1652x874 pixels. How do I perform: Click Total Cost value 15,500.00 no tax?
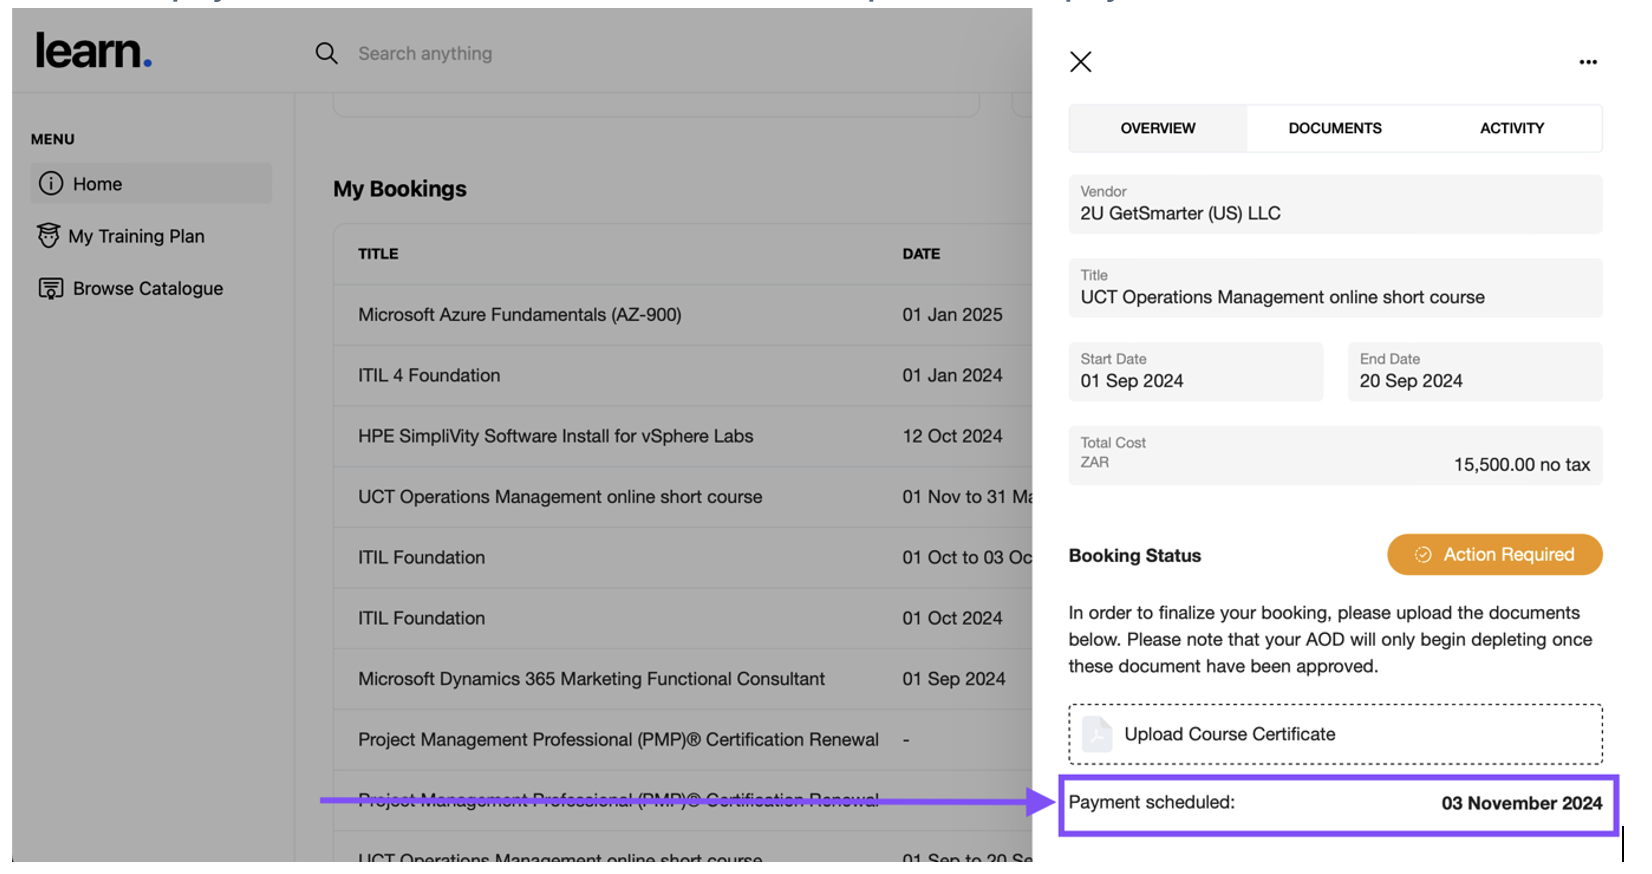(1521, 465)
